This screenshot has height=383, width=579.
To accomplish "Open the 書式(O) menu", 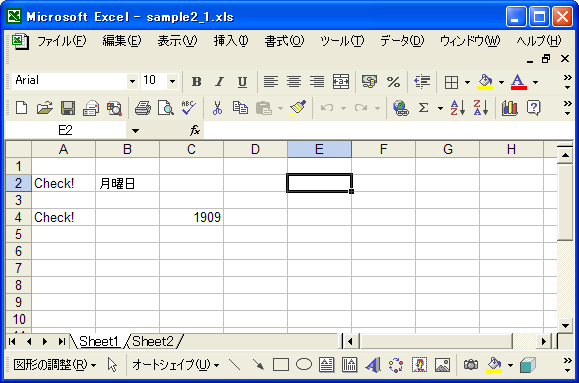I will (284, 41).
